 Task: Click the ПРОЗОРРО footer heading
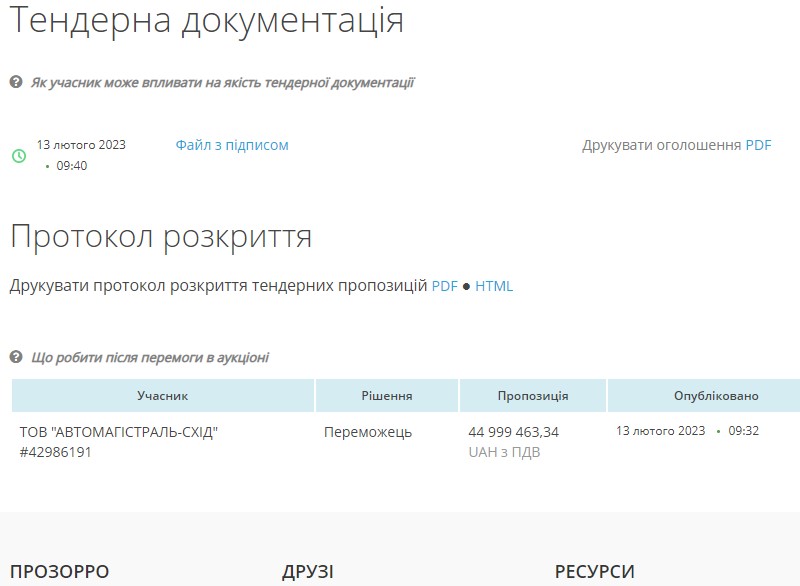click(60, 572)
